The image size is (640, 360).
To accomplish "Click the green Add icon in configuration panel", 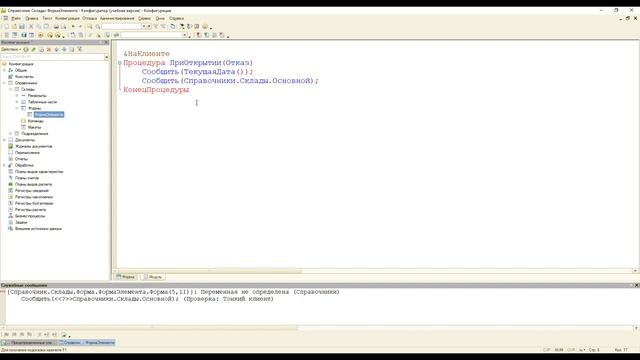I will tap(26, 49).
